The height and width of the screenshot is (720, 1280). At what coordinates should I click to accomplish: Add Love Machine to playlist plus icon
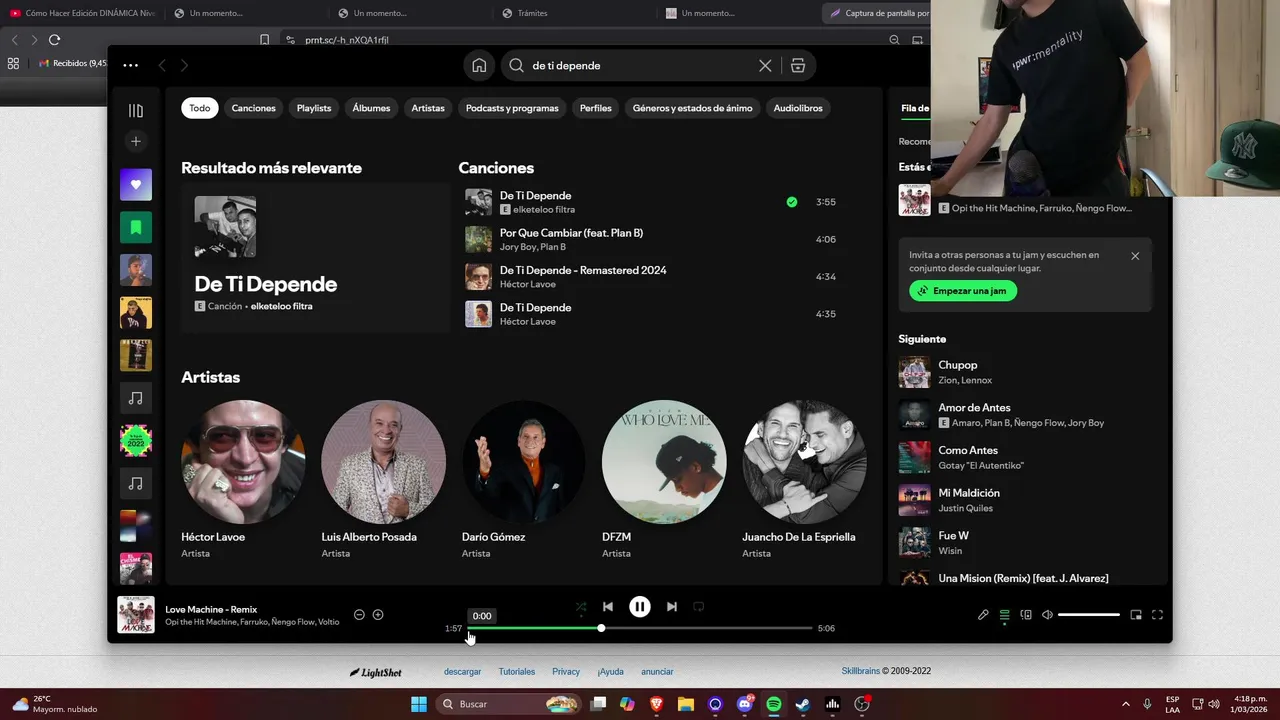(x=378, y=615)
